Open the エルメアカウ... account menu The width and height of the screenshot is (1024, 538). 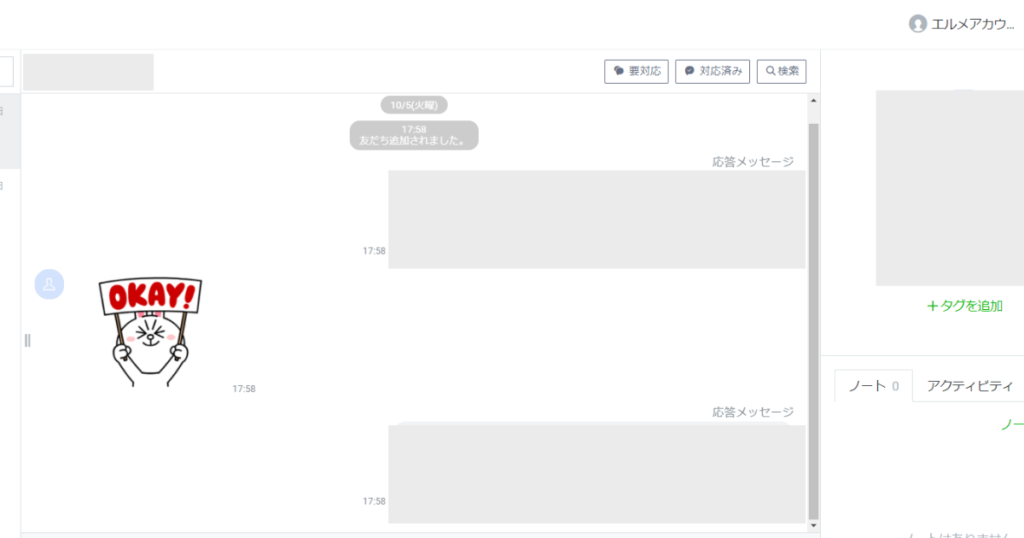point(962,24)
